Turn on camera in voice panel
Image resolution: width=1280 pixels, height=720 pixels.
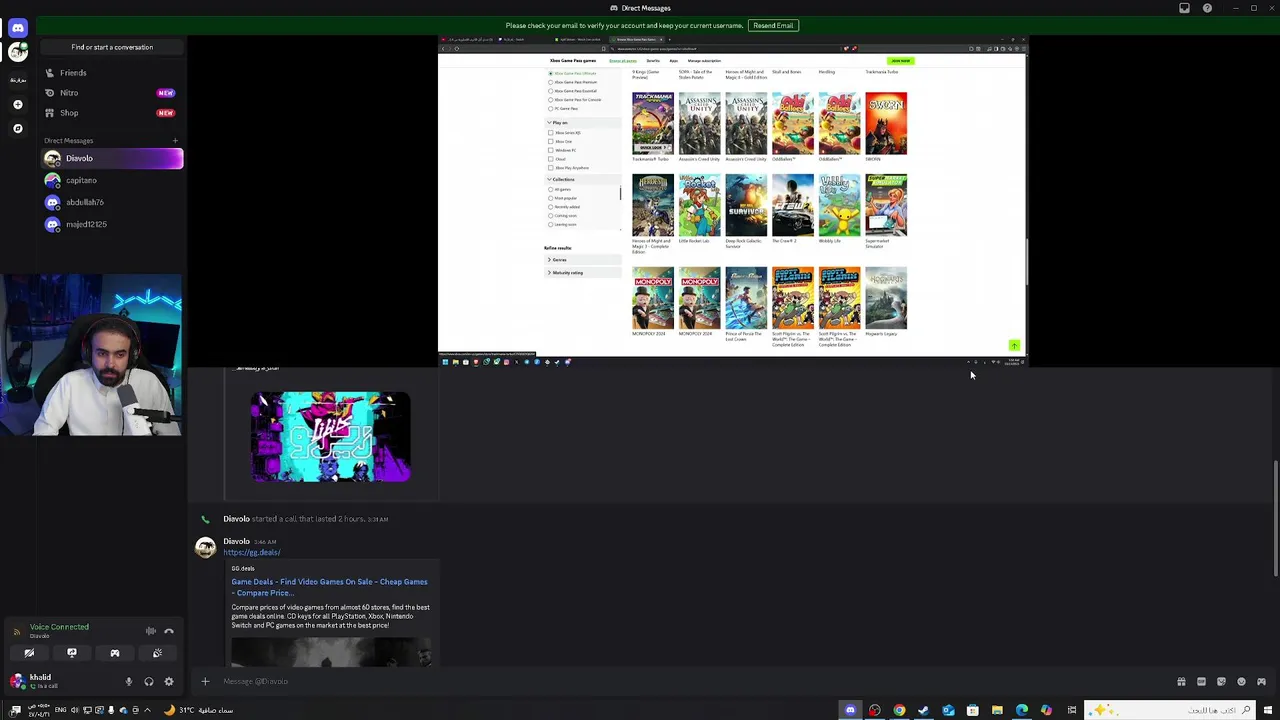click(29, 653)
